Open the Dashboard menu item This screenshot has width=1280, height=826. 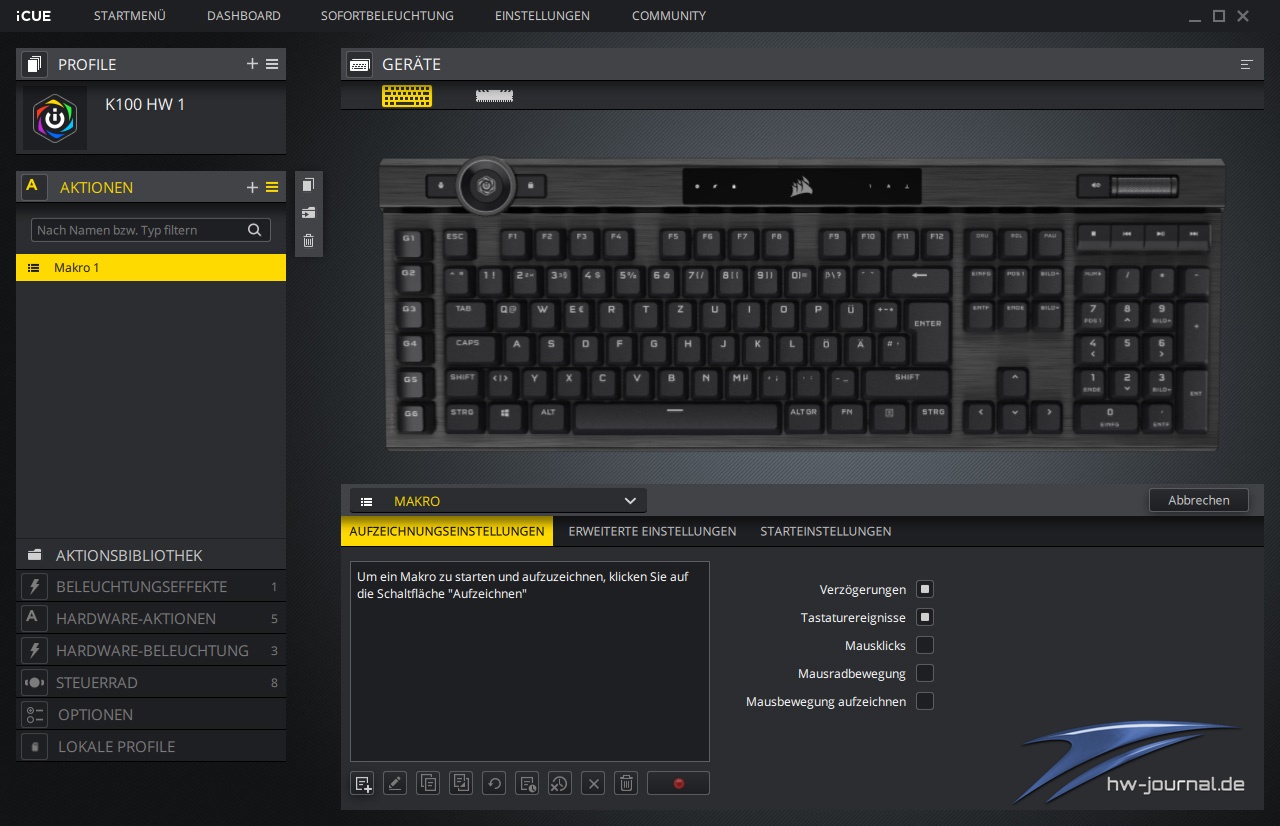click(243, 16)
